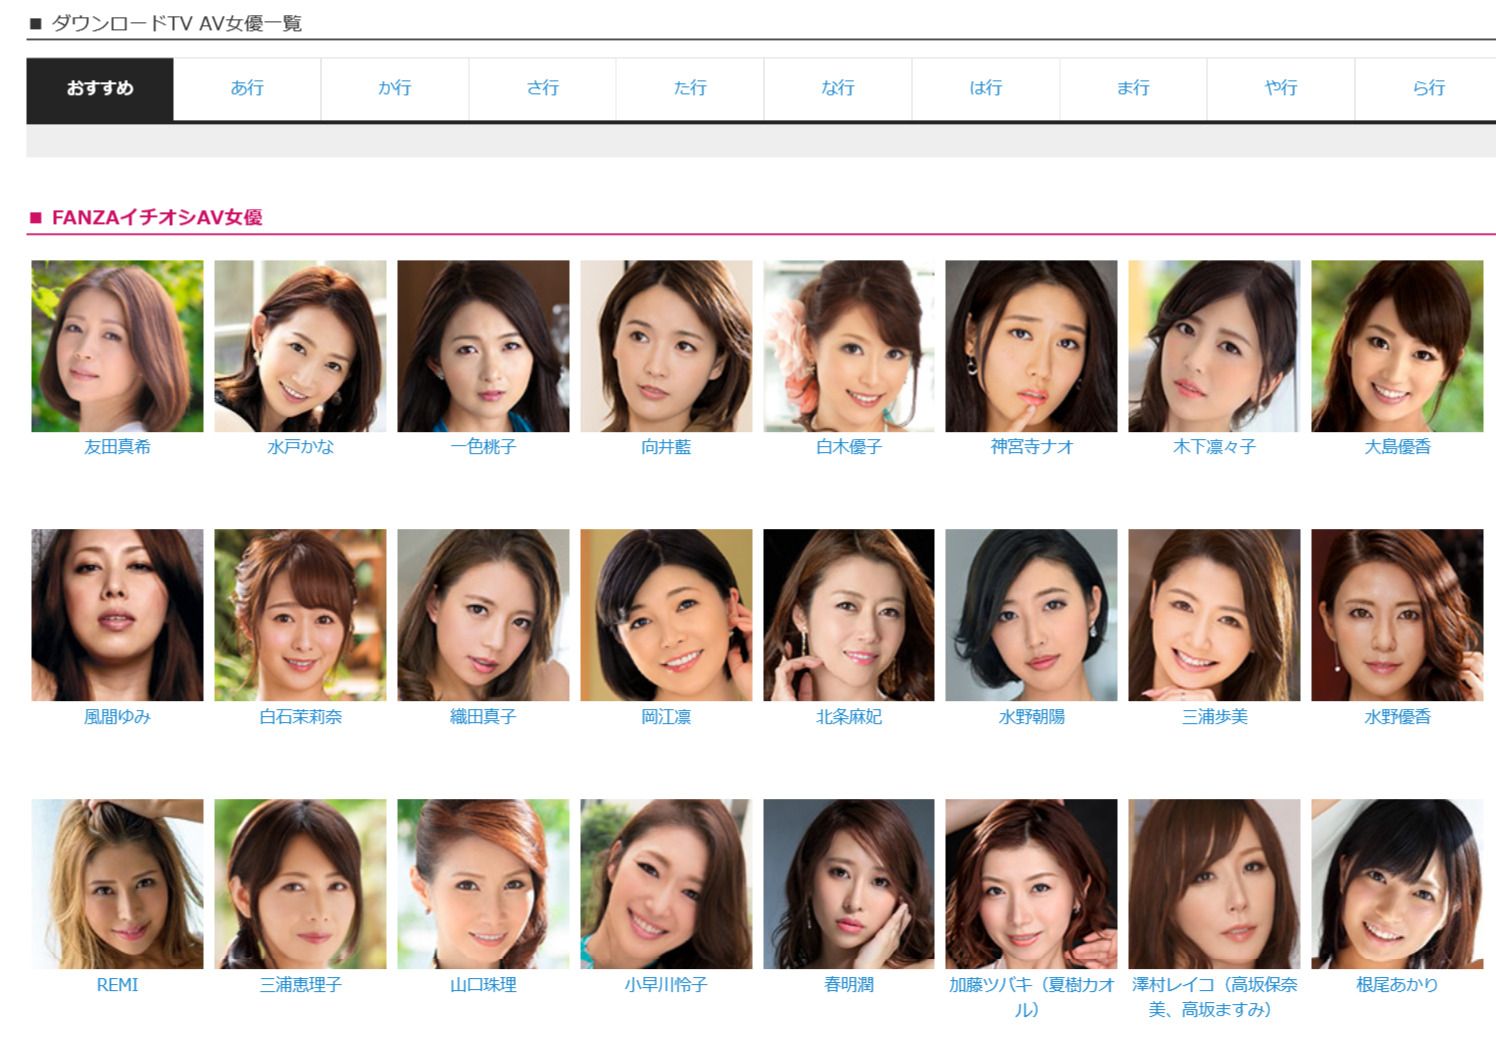Click the 神宮寺ナオ thumbnail image
Viewport: 1496px width, 1041px height.
[1031, 346]
